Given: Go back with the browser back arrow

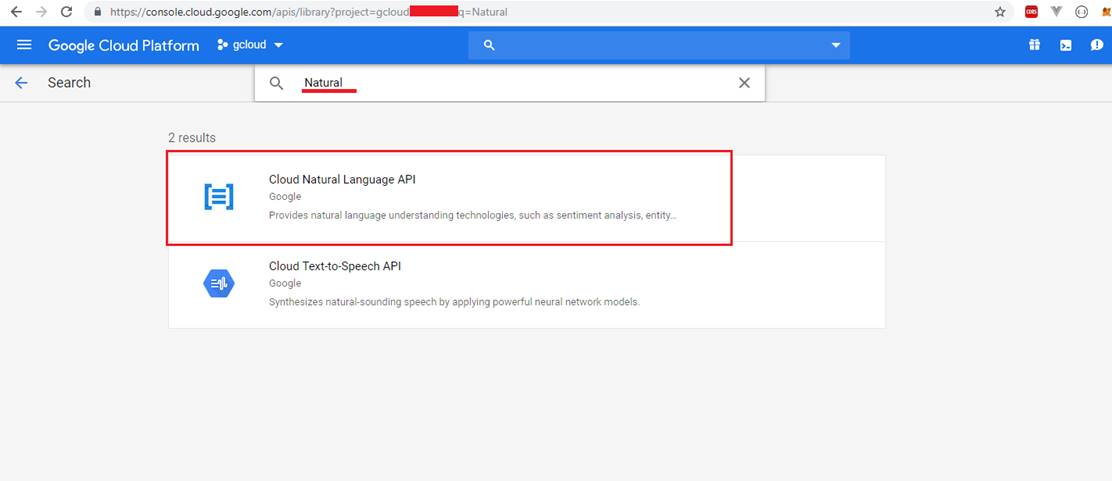Looking at the screenshot, I should coord(16,12).
